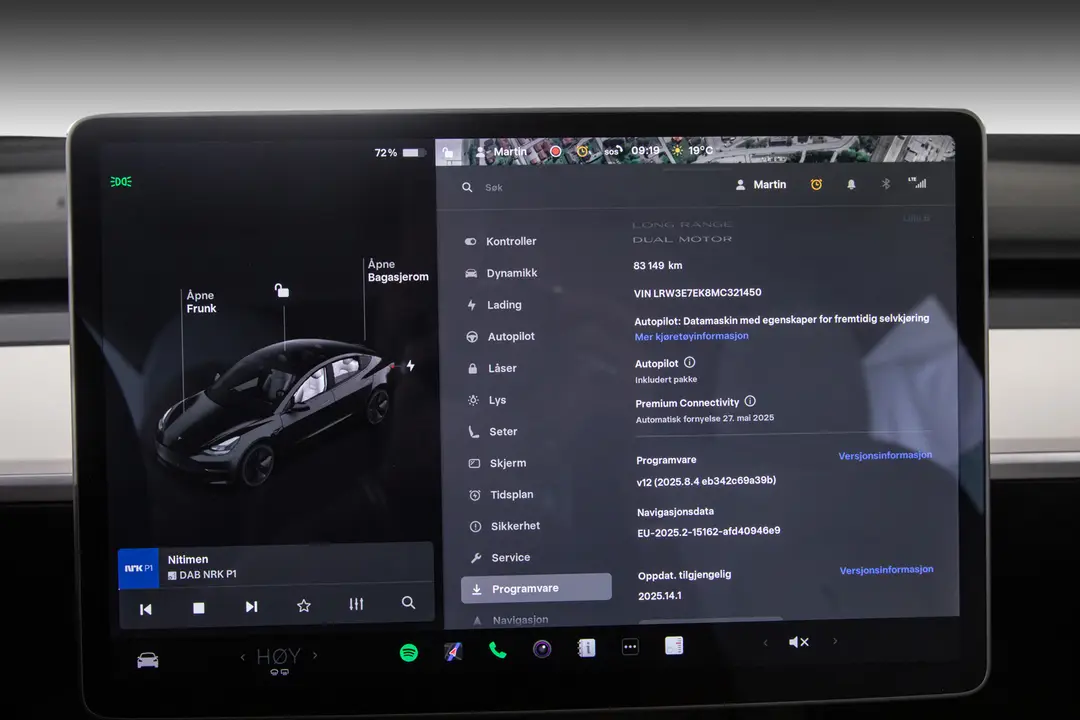Viewport: 1080px width, 720px height.
Task: Search media with the magnifier icon
Action: pos(408,603)
